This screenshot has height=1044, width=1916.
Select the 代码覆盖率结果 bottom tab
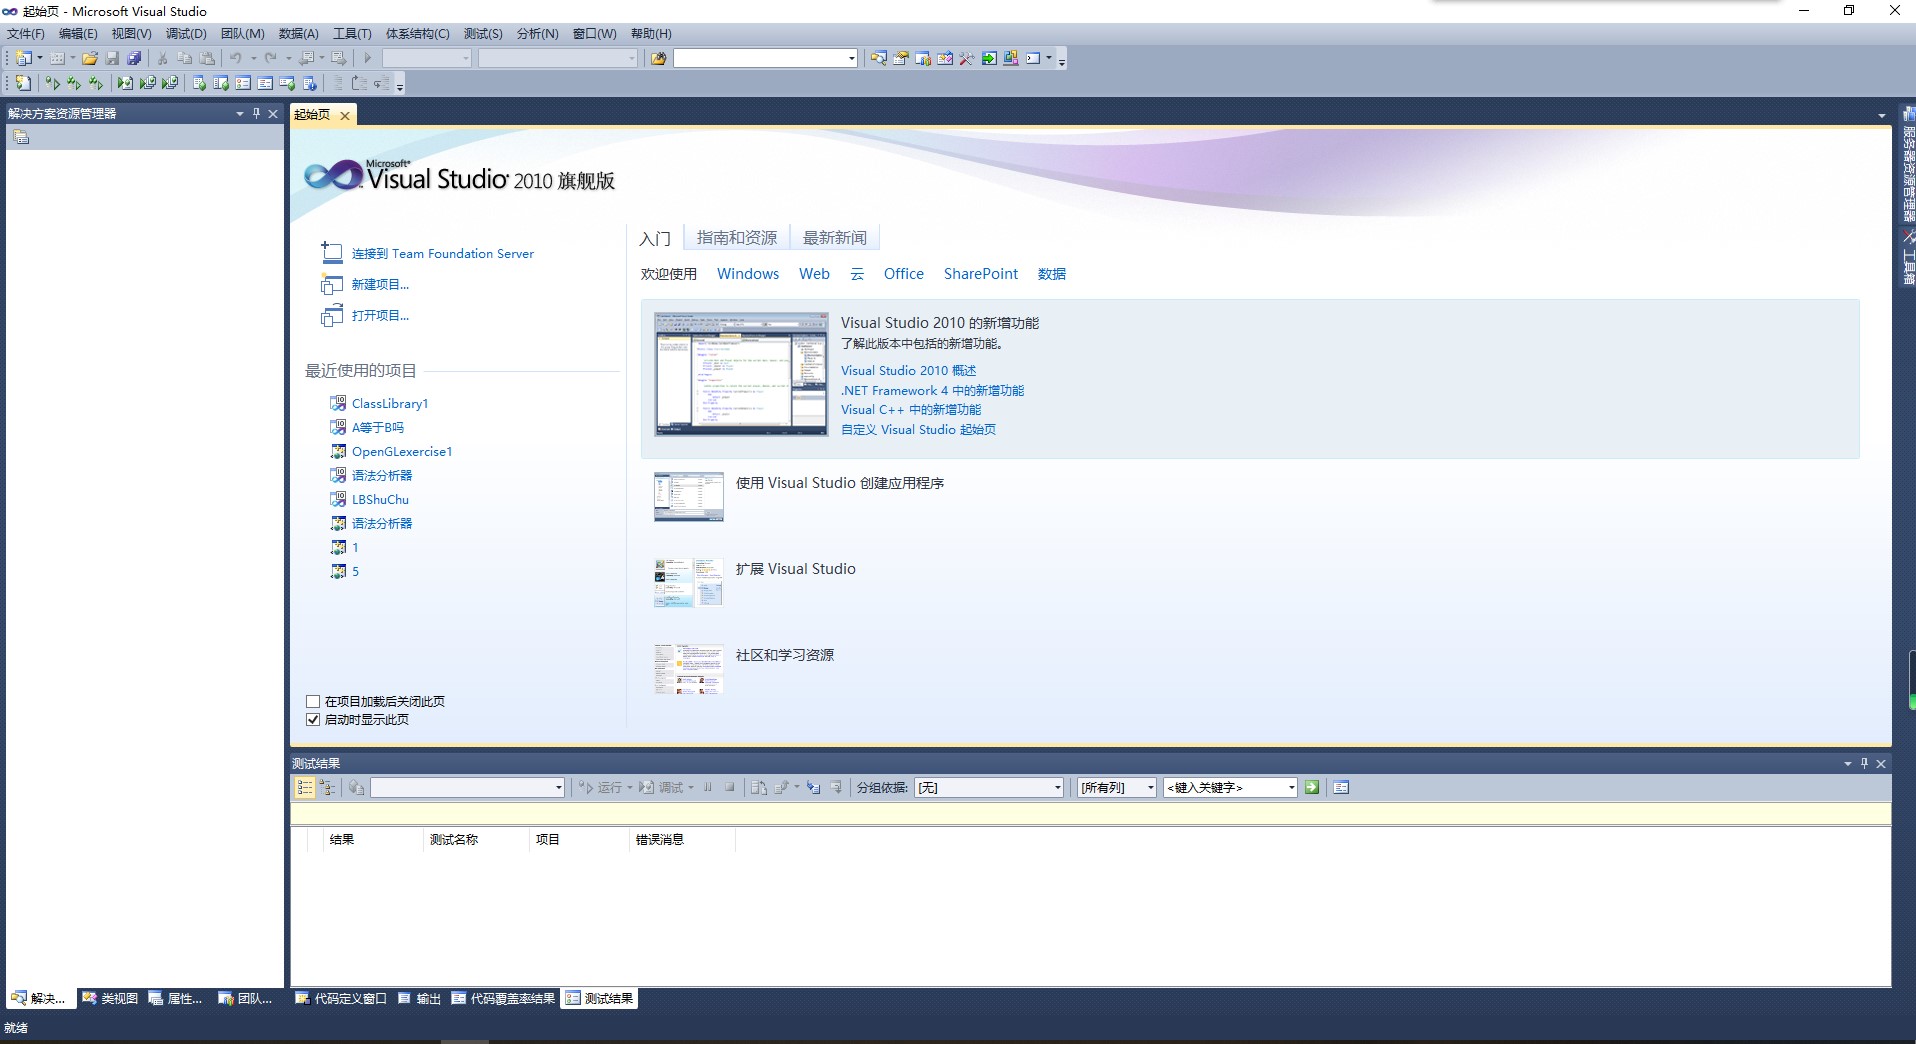click(x=503, y=998)
